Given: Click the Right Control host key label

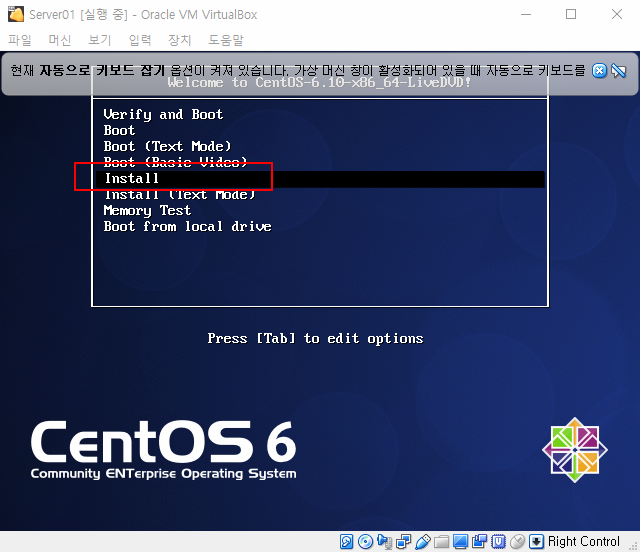Looking at the screenshot, I should (584, 541).
